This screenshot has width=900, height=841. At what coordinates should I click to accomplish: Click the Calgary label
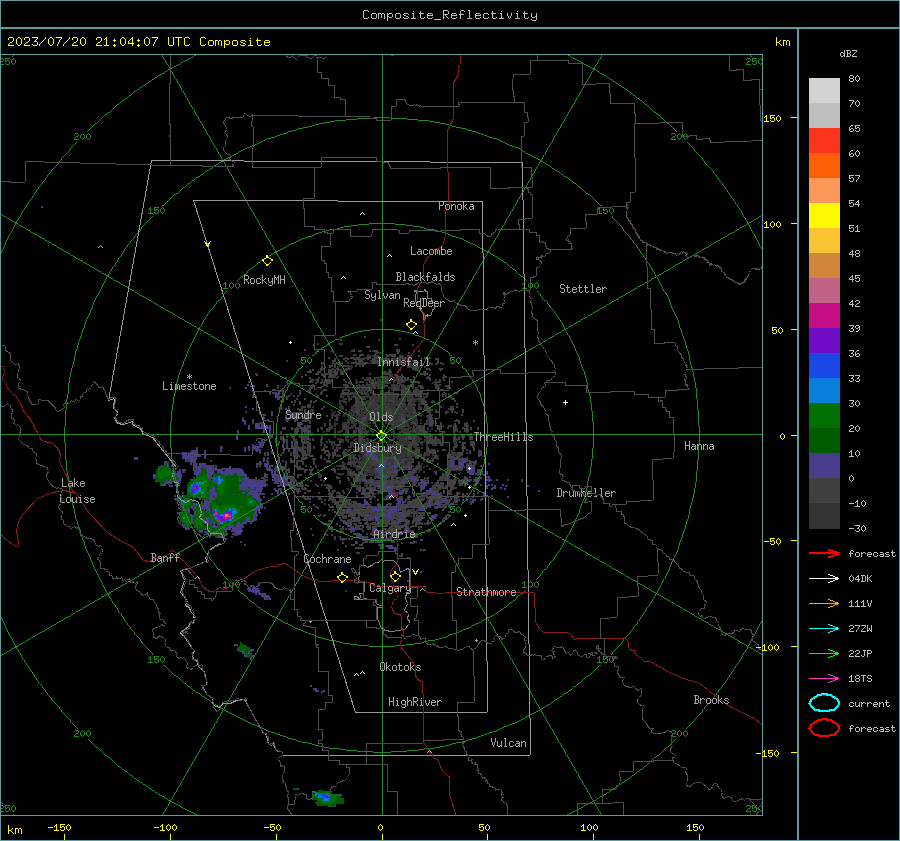coord(390,588)
